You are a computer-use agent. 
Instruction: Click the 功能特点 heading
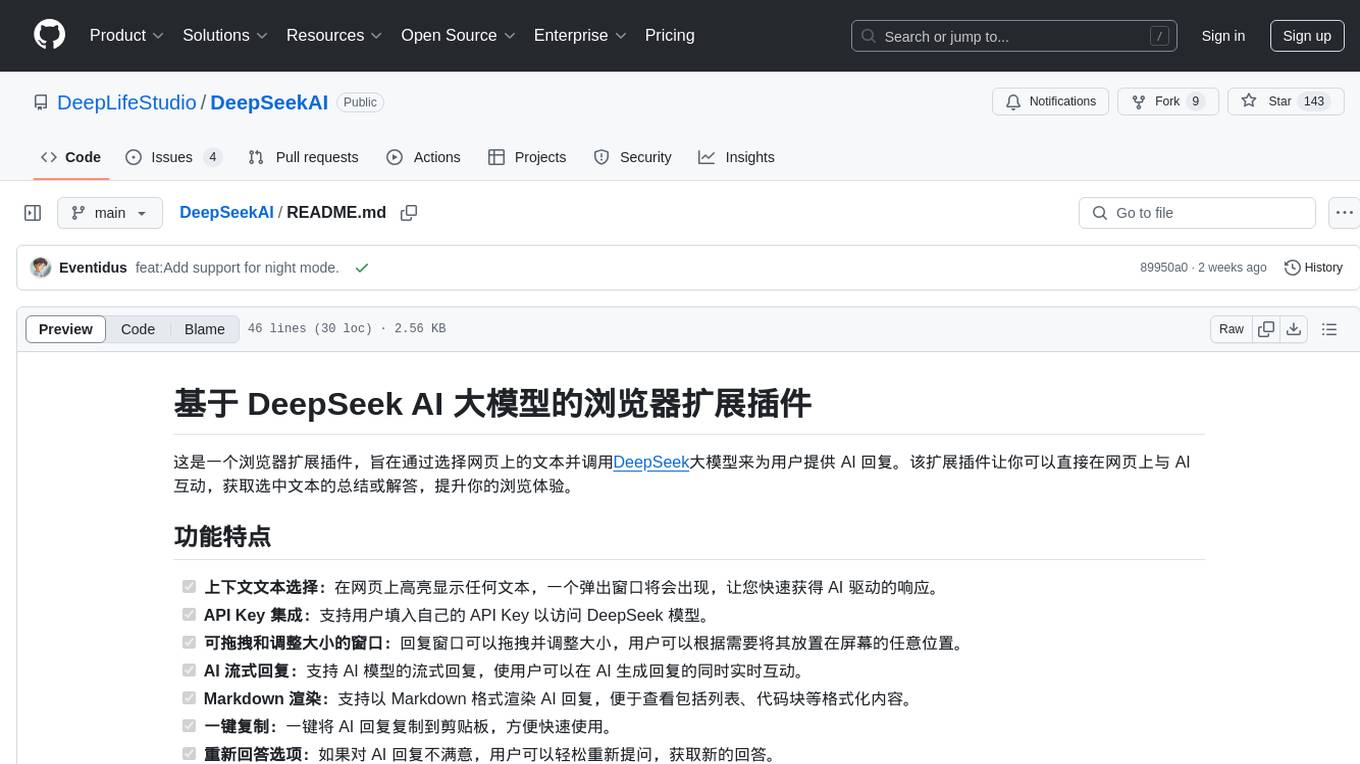tap(222, 536)
